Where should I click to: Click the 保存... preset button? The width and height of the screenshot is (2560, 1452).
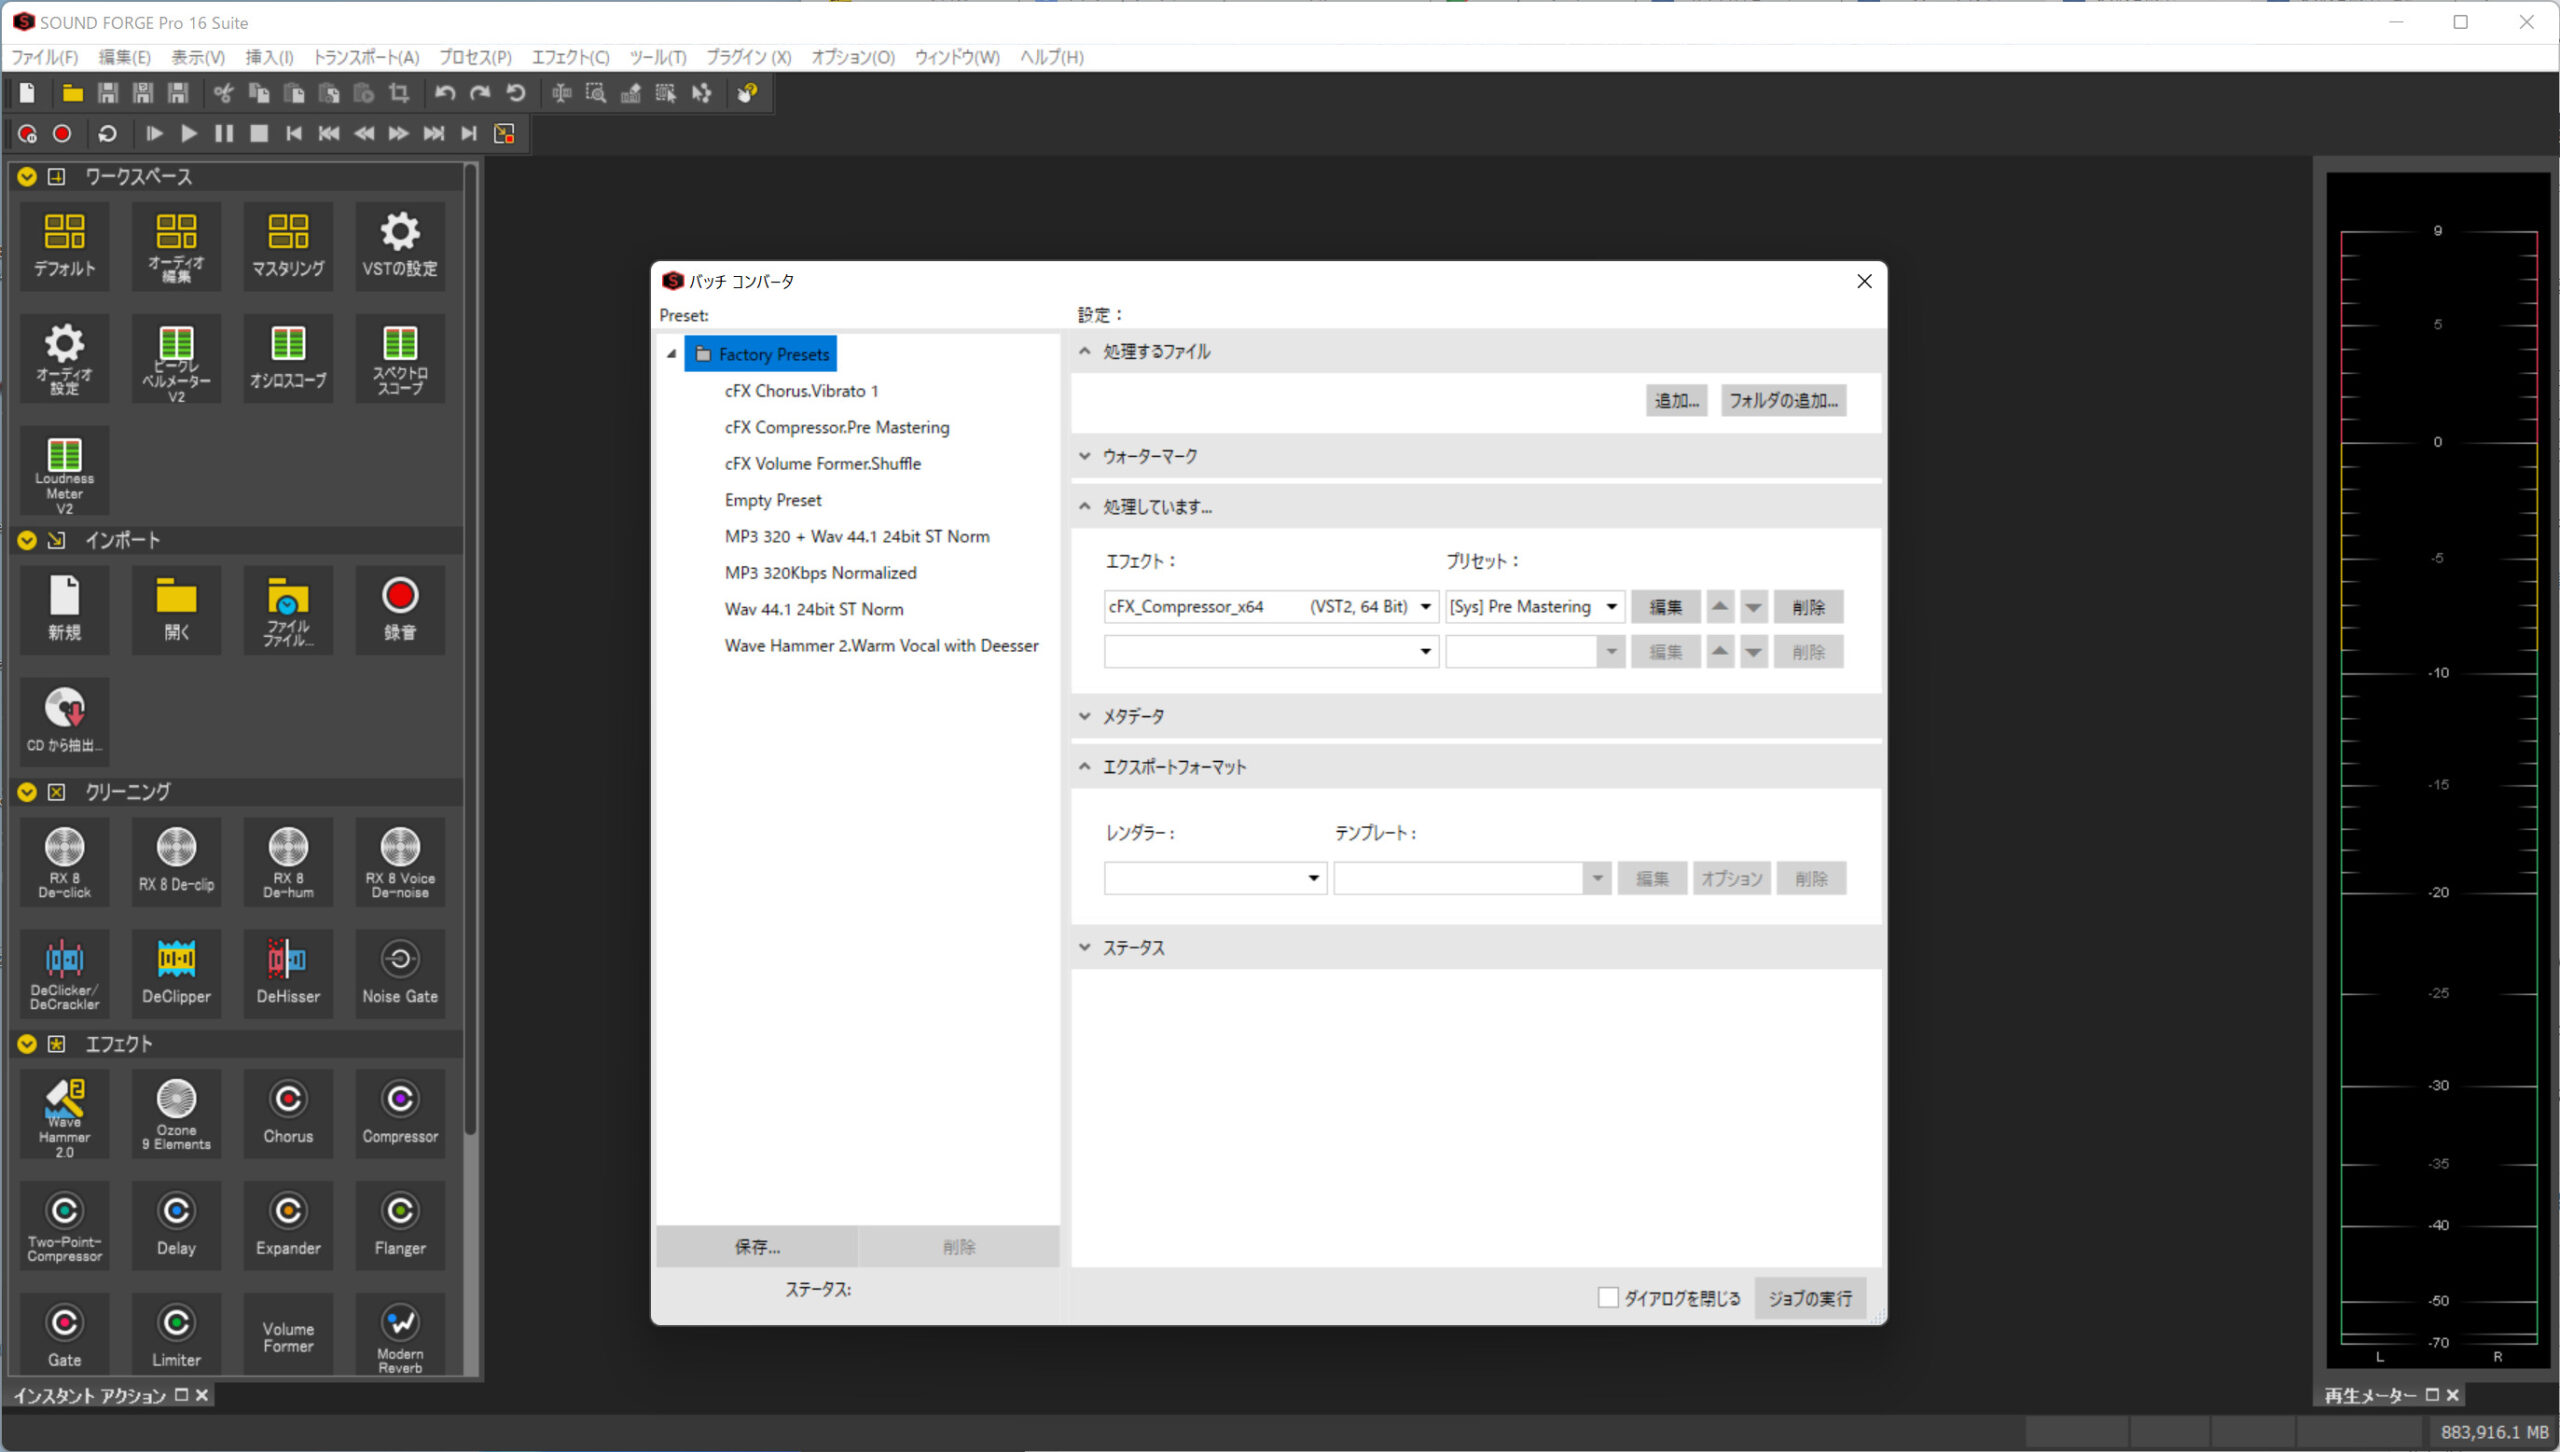757,1246
